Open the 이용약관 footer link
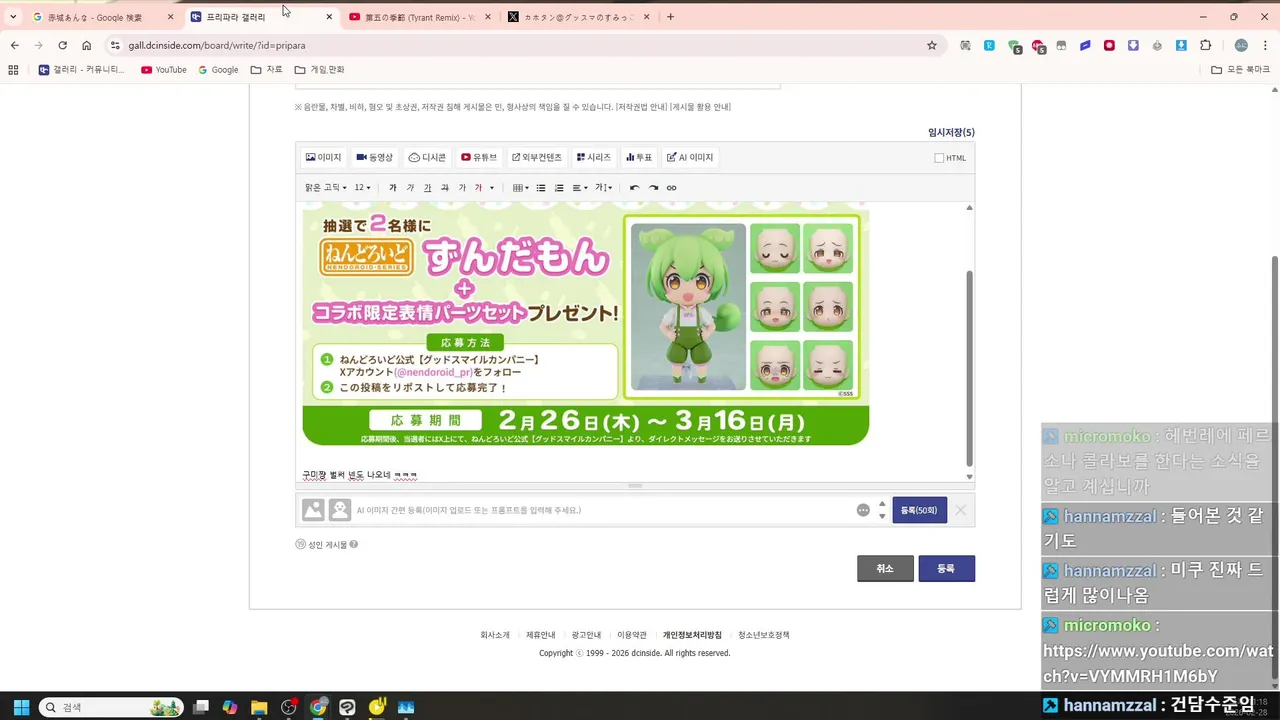The height and width of the screenshot is (720, 1280). coord(632,635)
